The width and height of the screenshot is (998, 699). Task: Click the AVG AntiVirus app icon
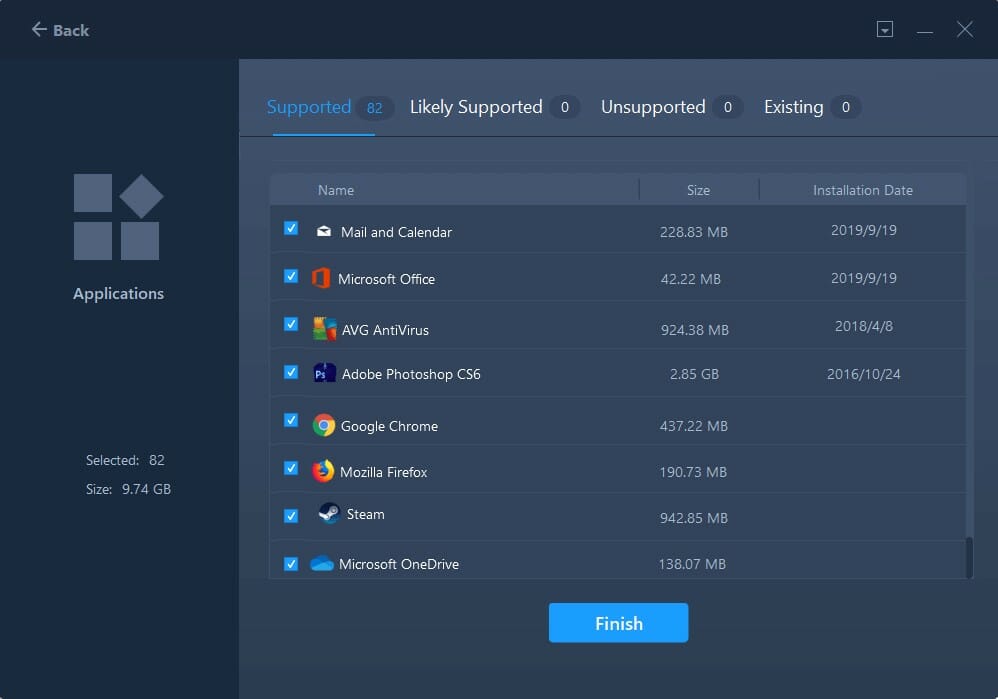point(325,328)
